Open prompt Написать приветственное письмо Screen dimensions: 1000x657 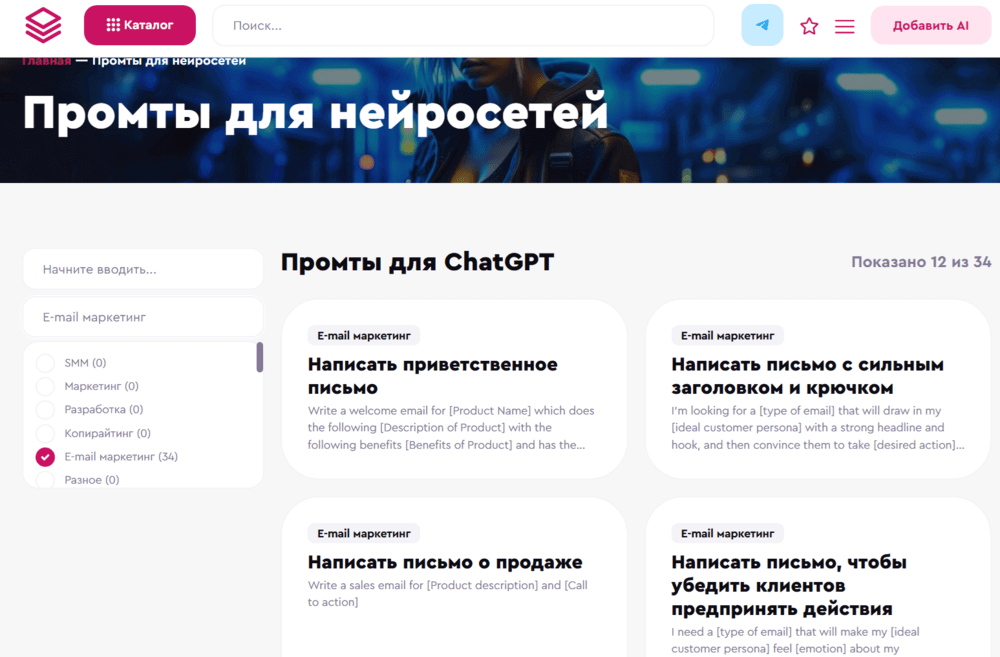click(x=432, y=376)
